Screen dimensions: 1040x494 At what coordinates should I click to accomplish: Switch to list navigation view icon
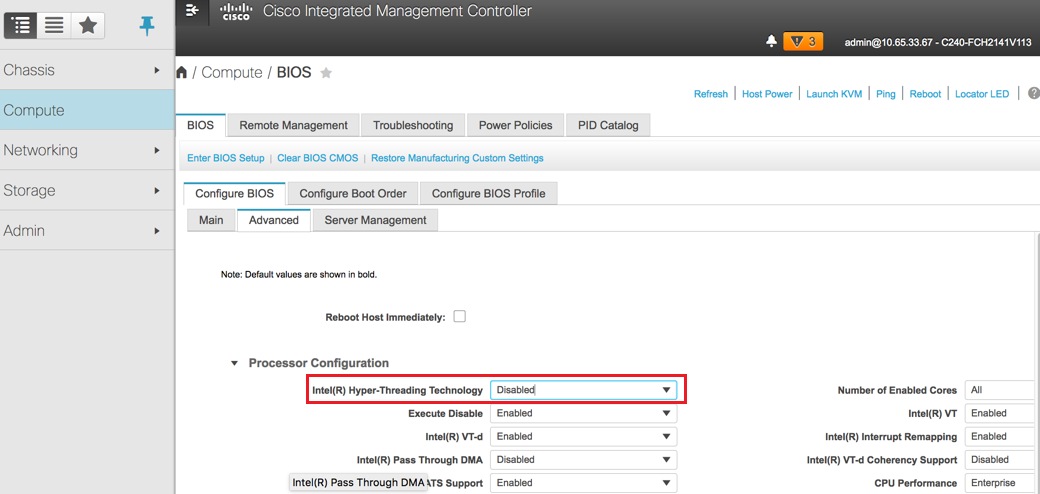(x=54, y=26)
